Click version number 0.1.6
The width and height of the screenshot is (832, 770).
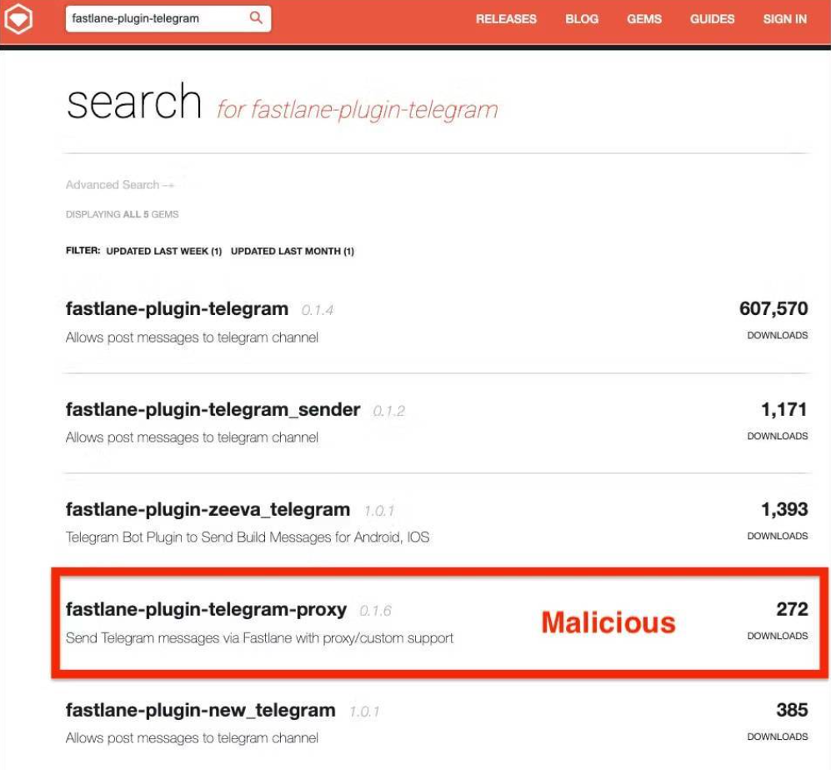pos(376,611)
